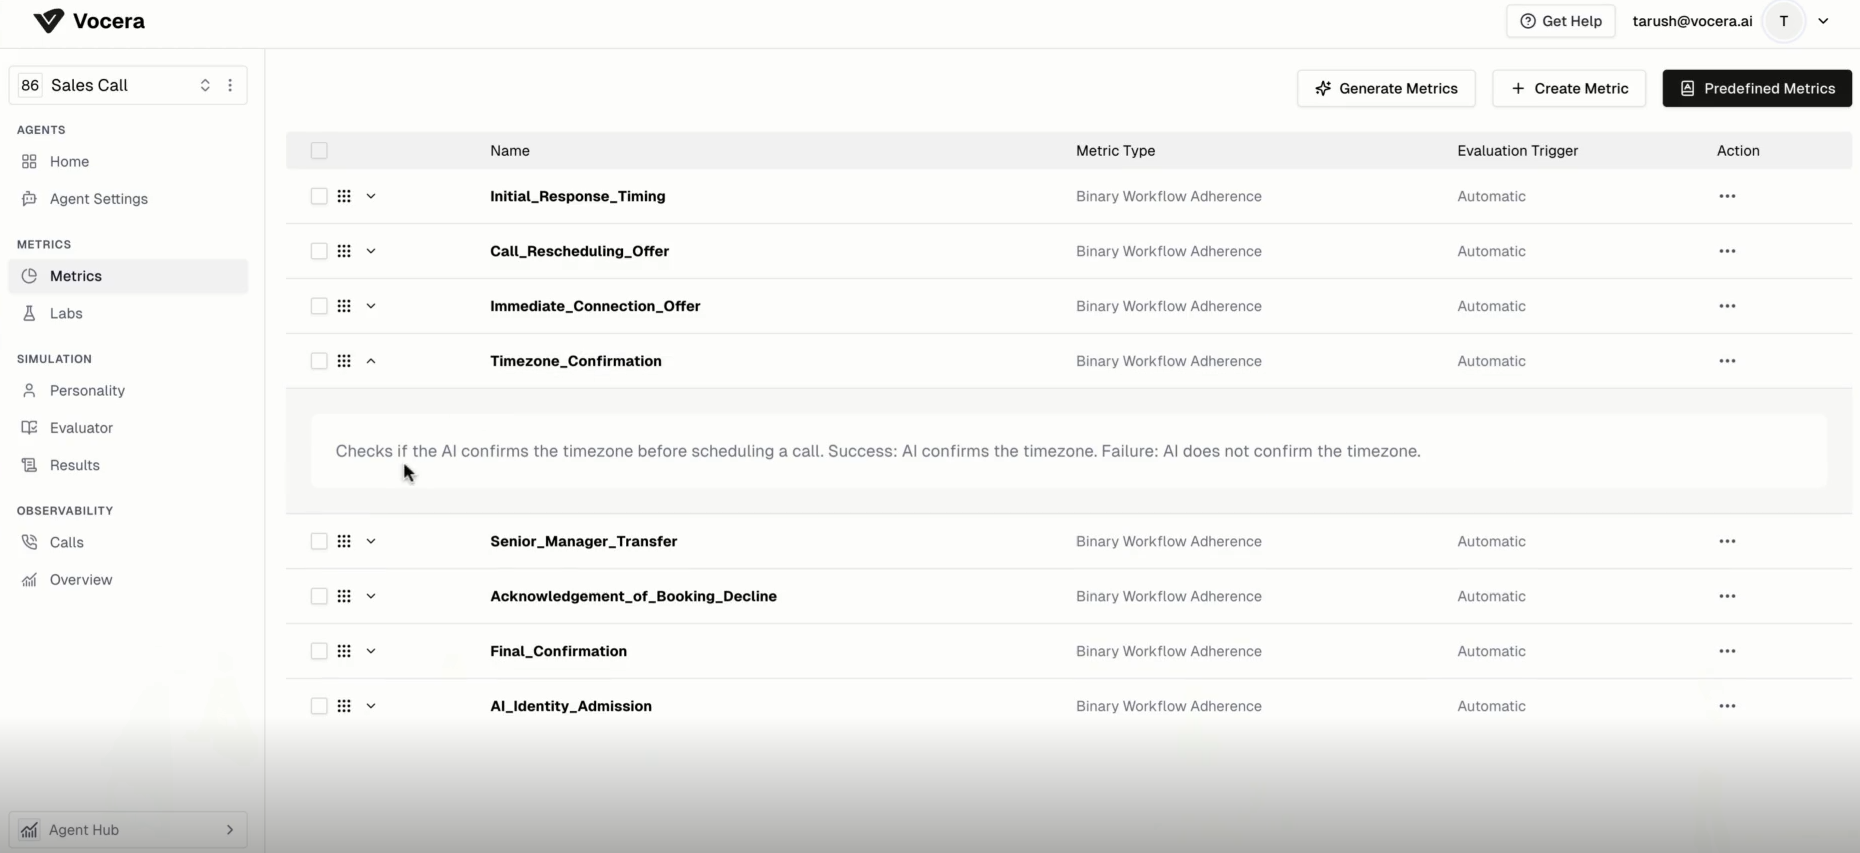The height and width of the screenshot is (853, 1860).
Task: Go to Home in sidebar
Action: pyautogui.click(x=128, y=161)
